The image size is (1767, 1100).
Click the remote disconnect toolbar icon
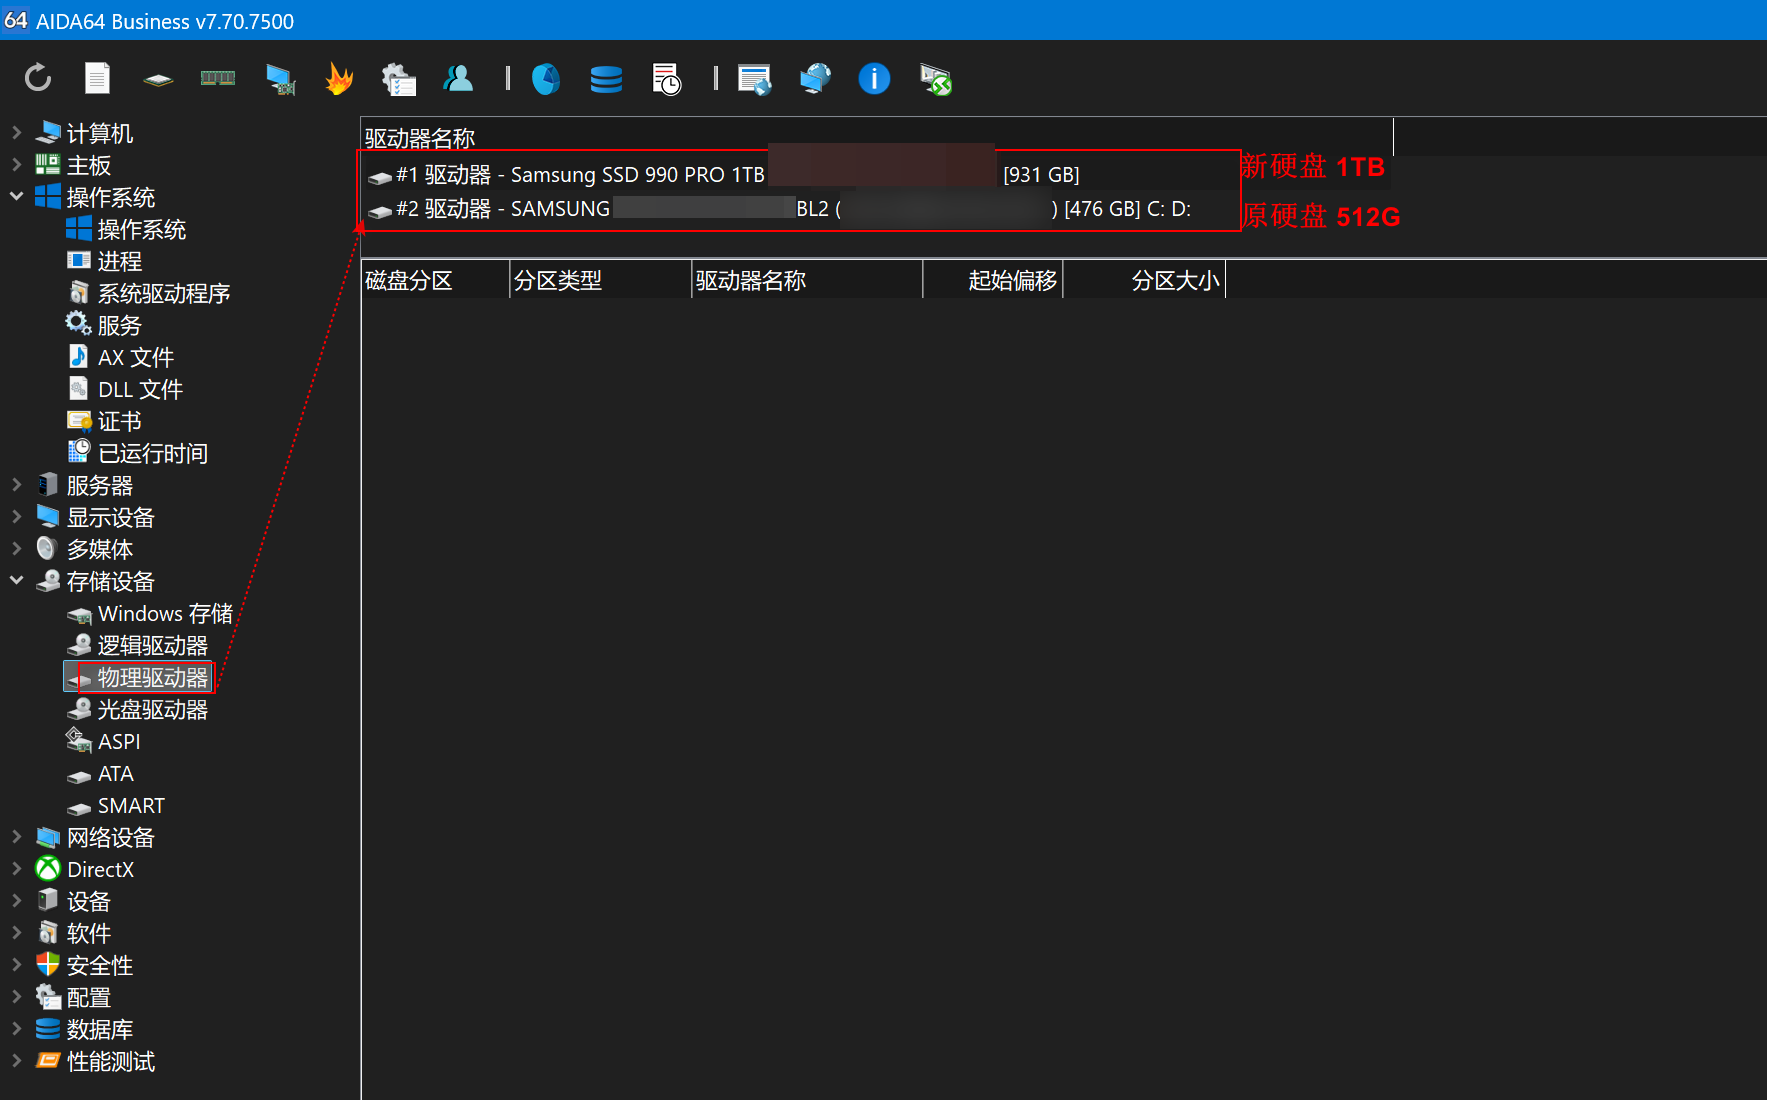coord(935,79)
